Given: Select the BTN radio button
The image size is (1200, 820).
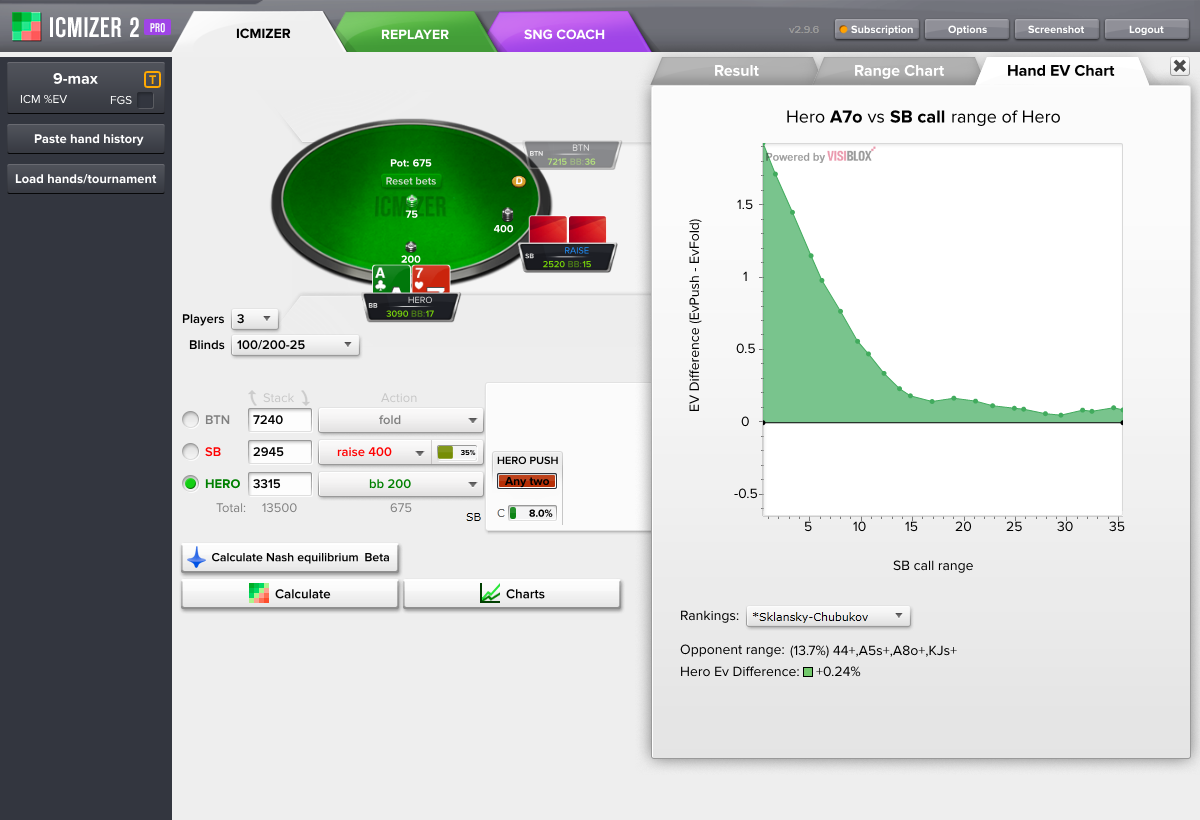Looking at the screenshot, I should point(190,420).
